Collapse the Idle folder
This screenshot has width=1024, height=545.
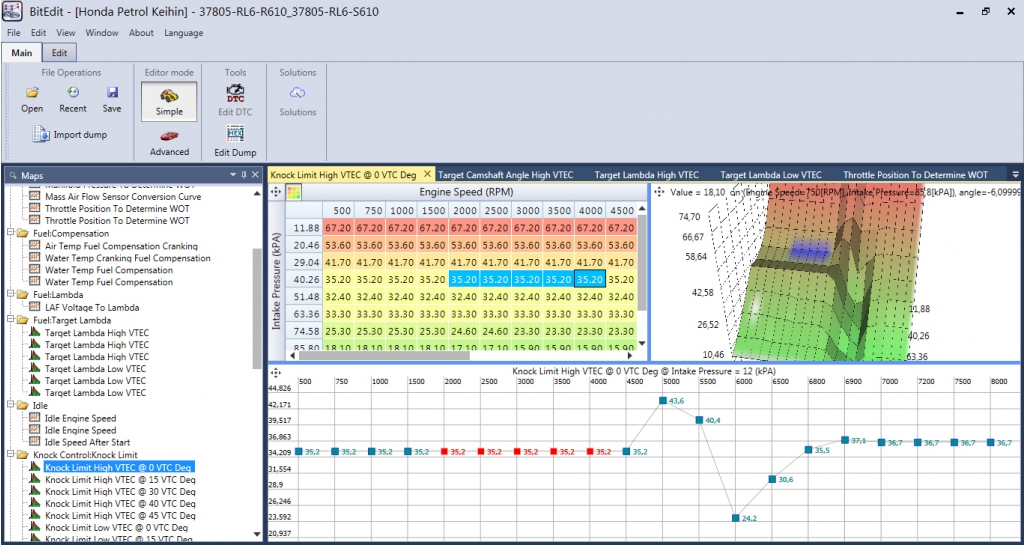10,405
